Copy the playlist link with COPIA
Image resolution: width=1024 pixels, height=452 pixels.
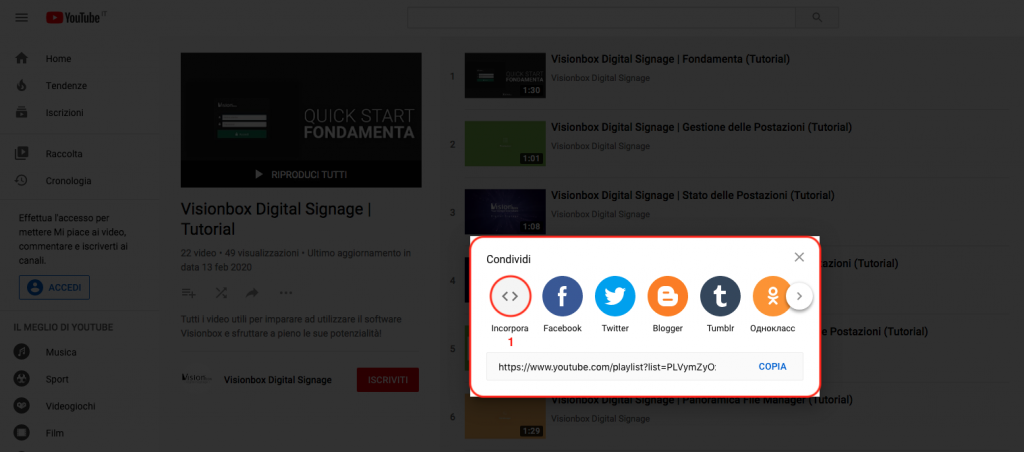click(x=772, y=366)
